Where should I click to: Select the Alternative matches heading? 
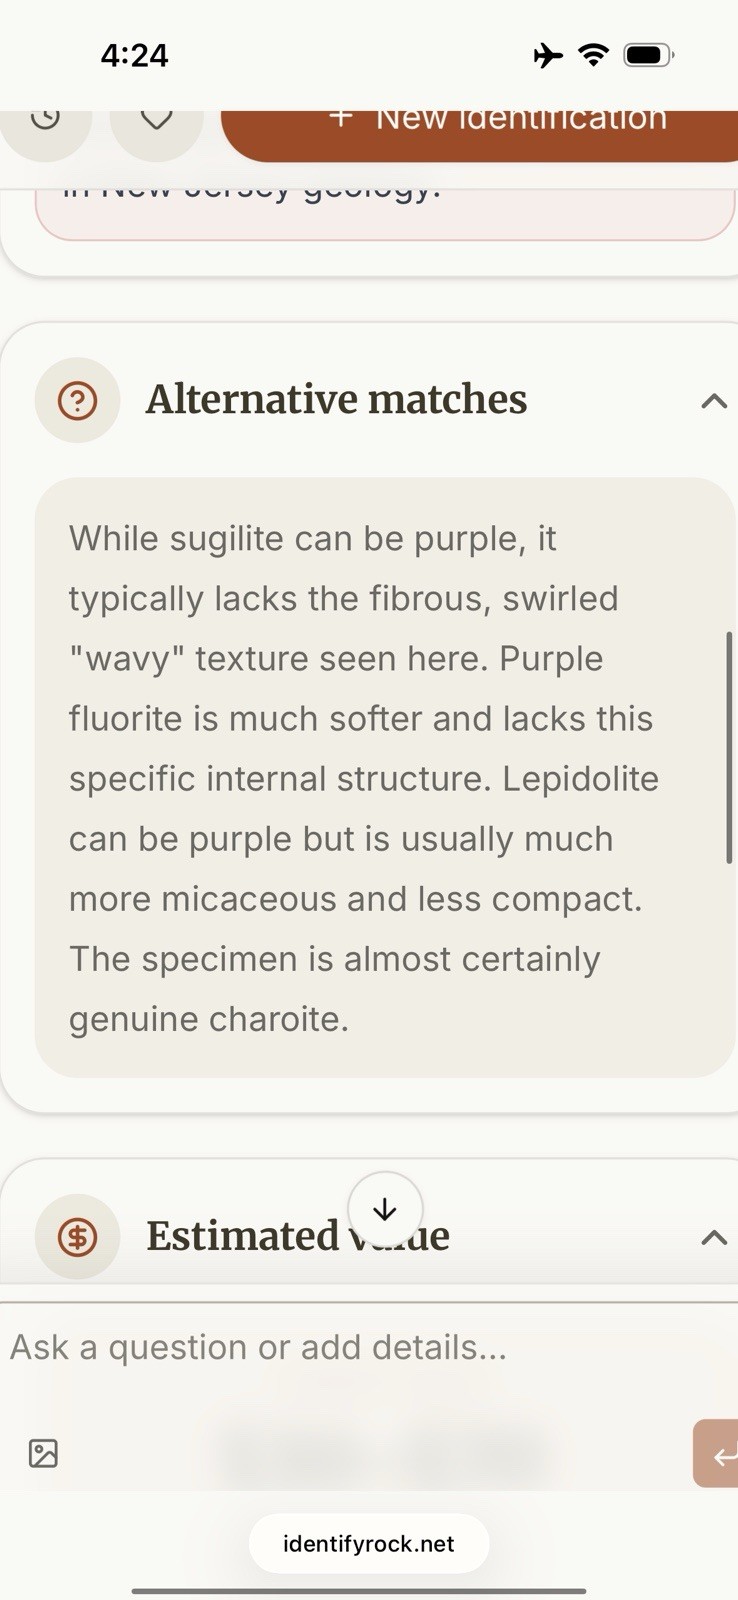click(x=336, y=400)
